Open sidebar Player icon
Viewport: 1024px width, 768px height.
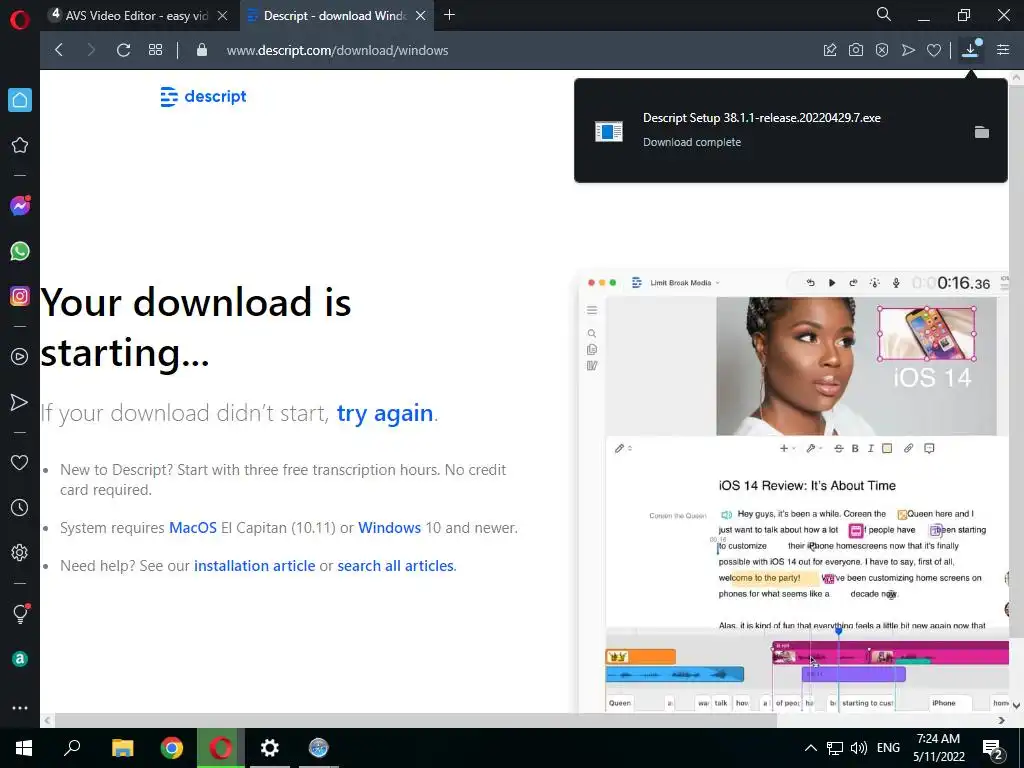pyautogui.click(x=20, y=357)
